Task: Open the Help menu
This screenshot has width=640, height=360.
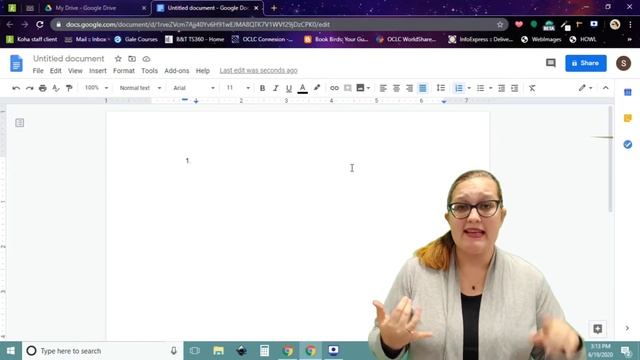Action: coord(202,71)
